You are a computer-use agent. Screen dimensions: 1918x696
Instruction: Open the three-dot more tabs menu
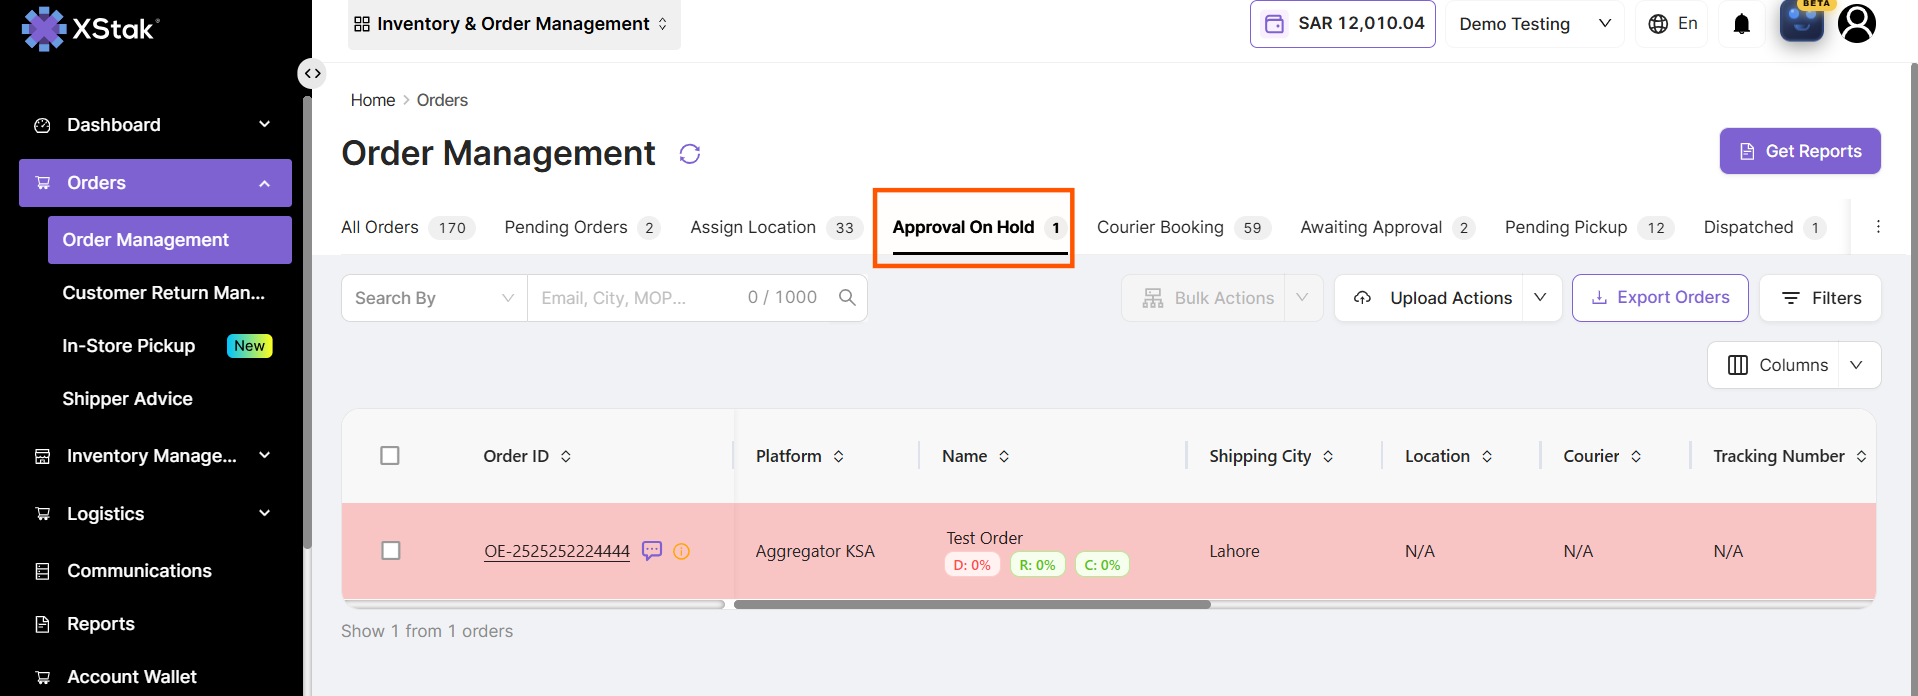pyautogui.click(x=1878, y=227)
